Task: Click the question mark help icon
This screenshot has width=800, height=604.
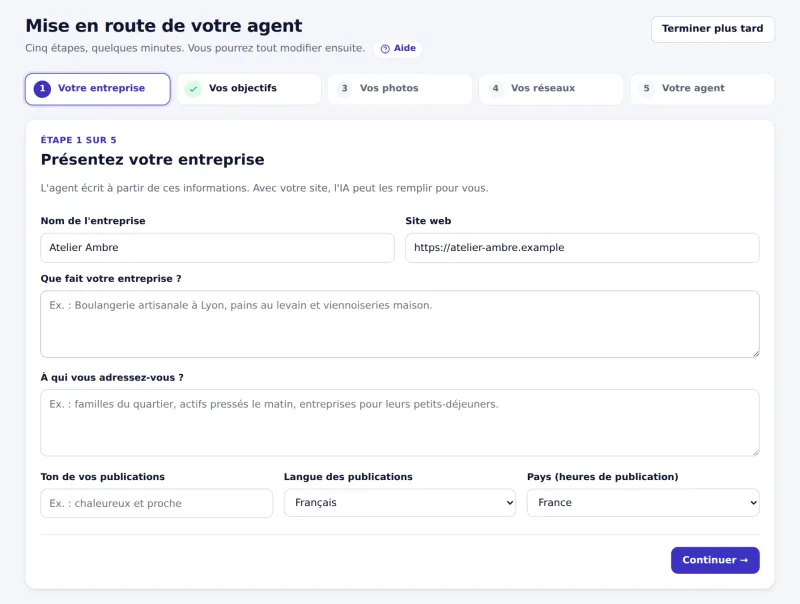Action: click(x=385, y=49)
